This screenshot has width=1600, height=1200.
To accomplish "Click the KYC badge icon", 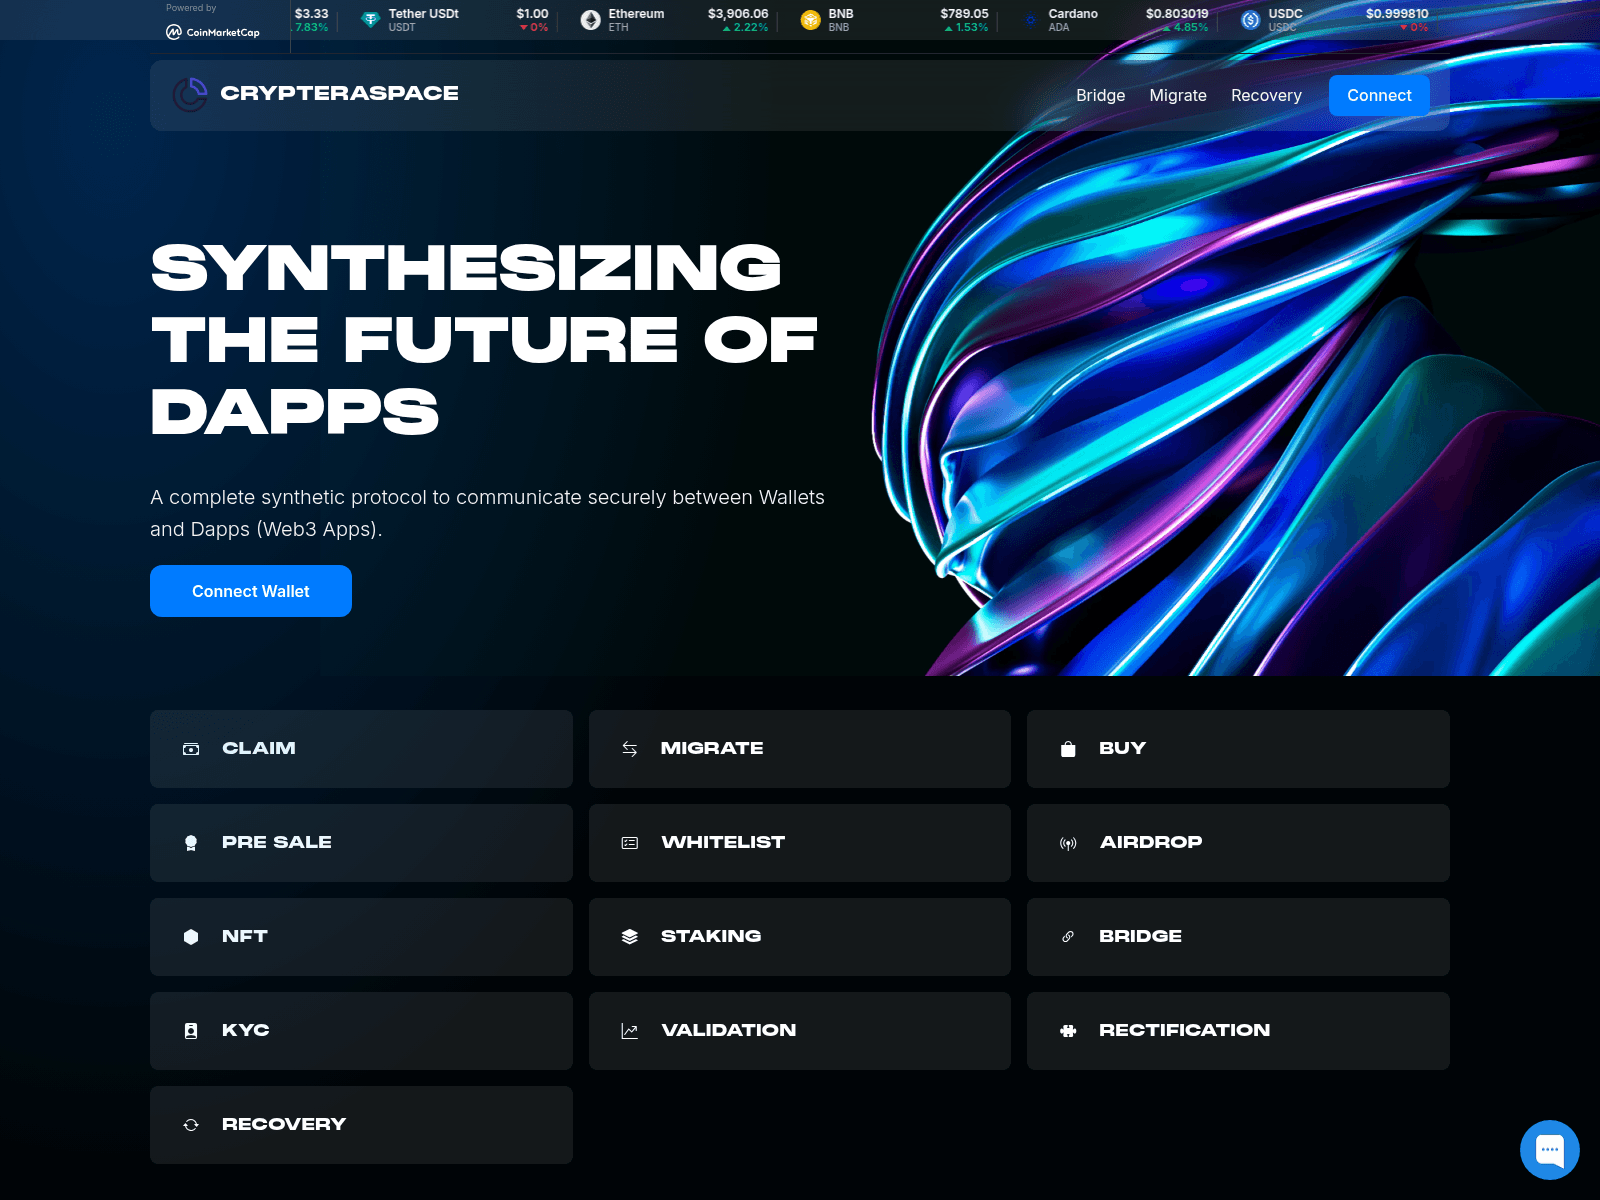I will tap(191, 1031).
